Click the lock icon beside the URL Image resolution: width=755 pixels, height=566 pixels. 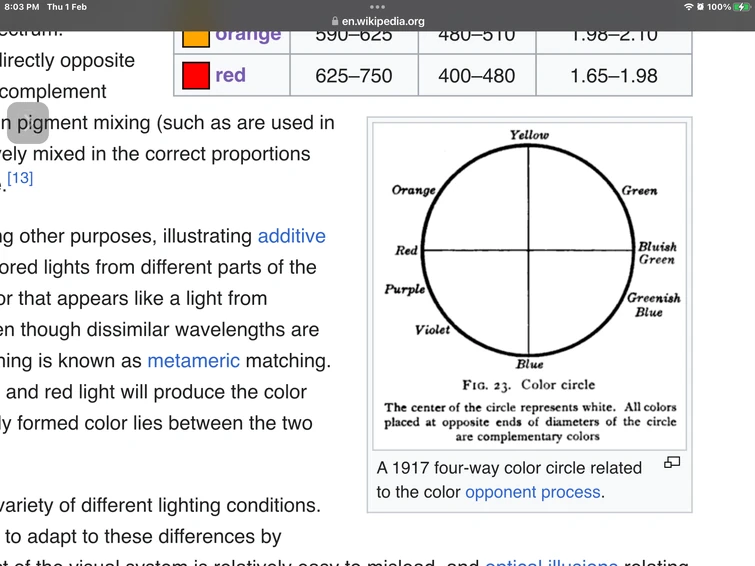(x=334, y=21)
